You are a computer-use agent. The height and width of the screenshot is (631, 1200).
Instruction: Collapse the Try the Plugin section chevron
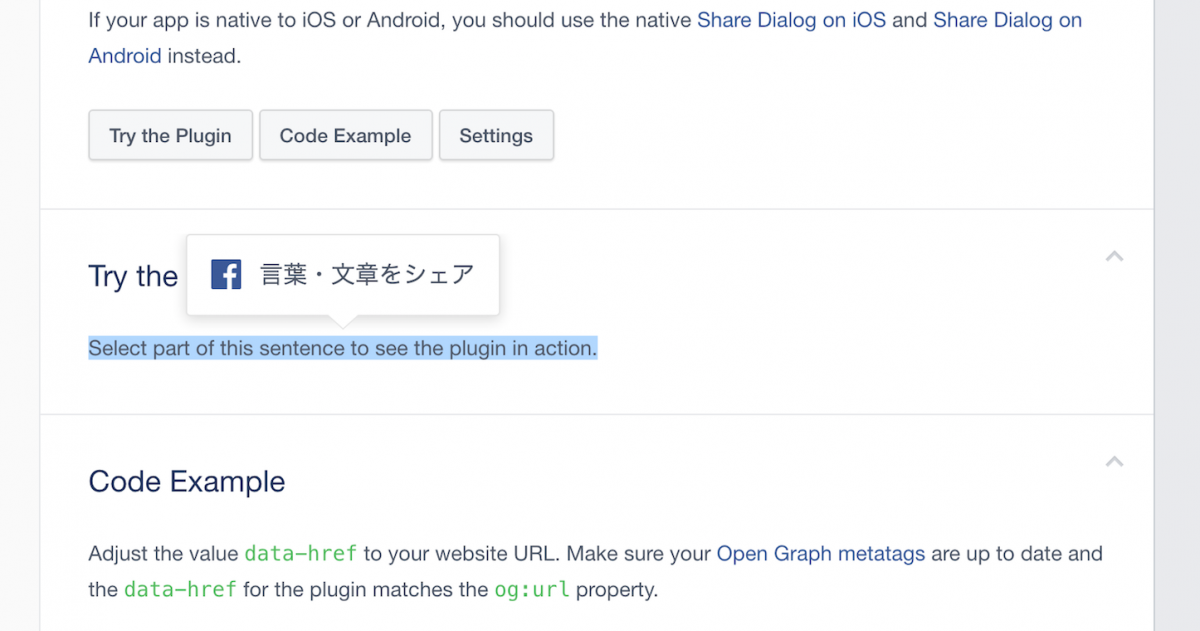coord(1114,256)
